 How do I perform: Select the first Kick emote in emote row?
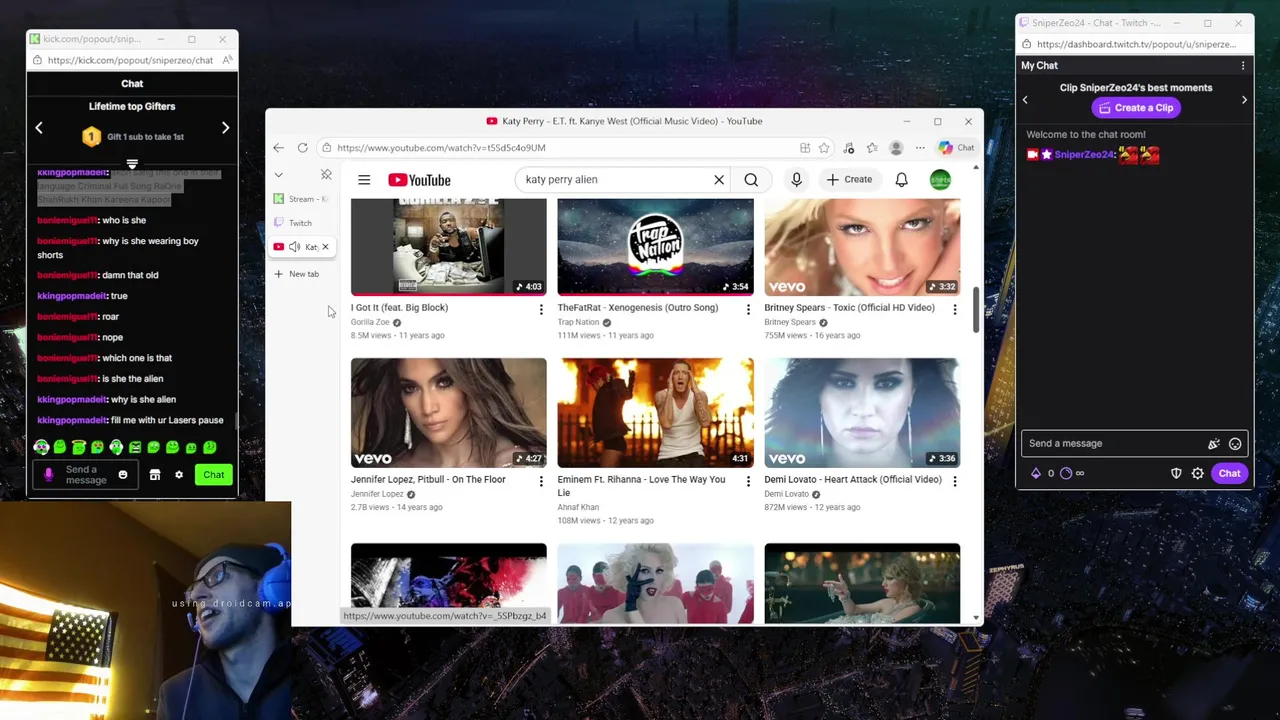(x=41, y=447)
